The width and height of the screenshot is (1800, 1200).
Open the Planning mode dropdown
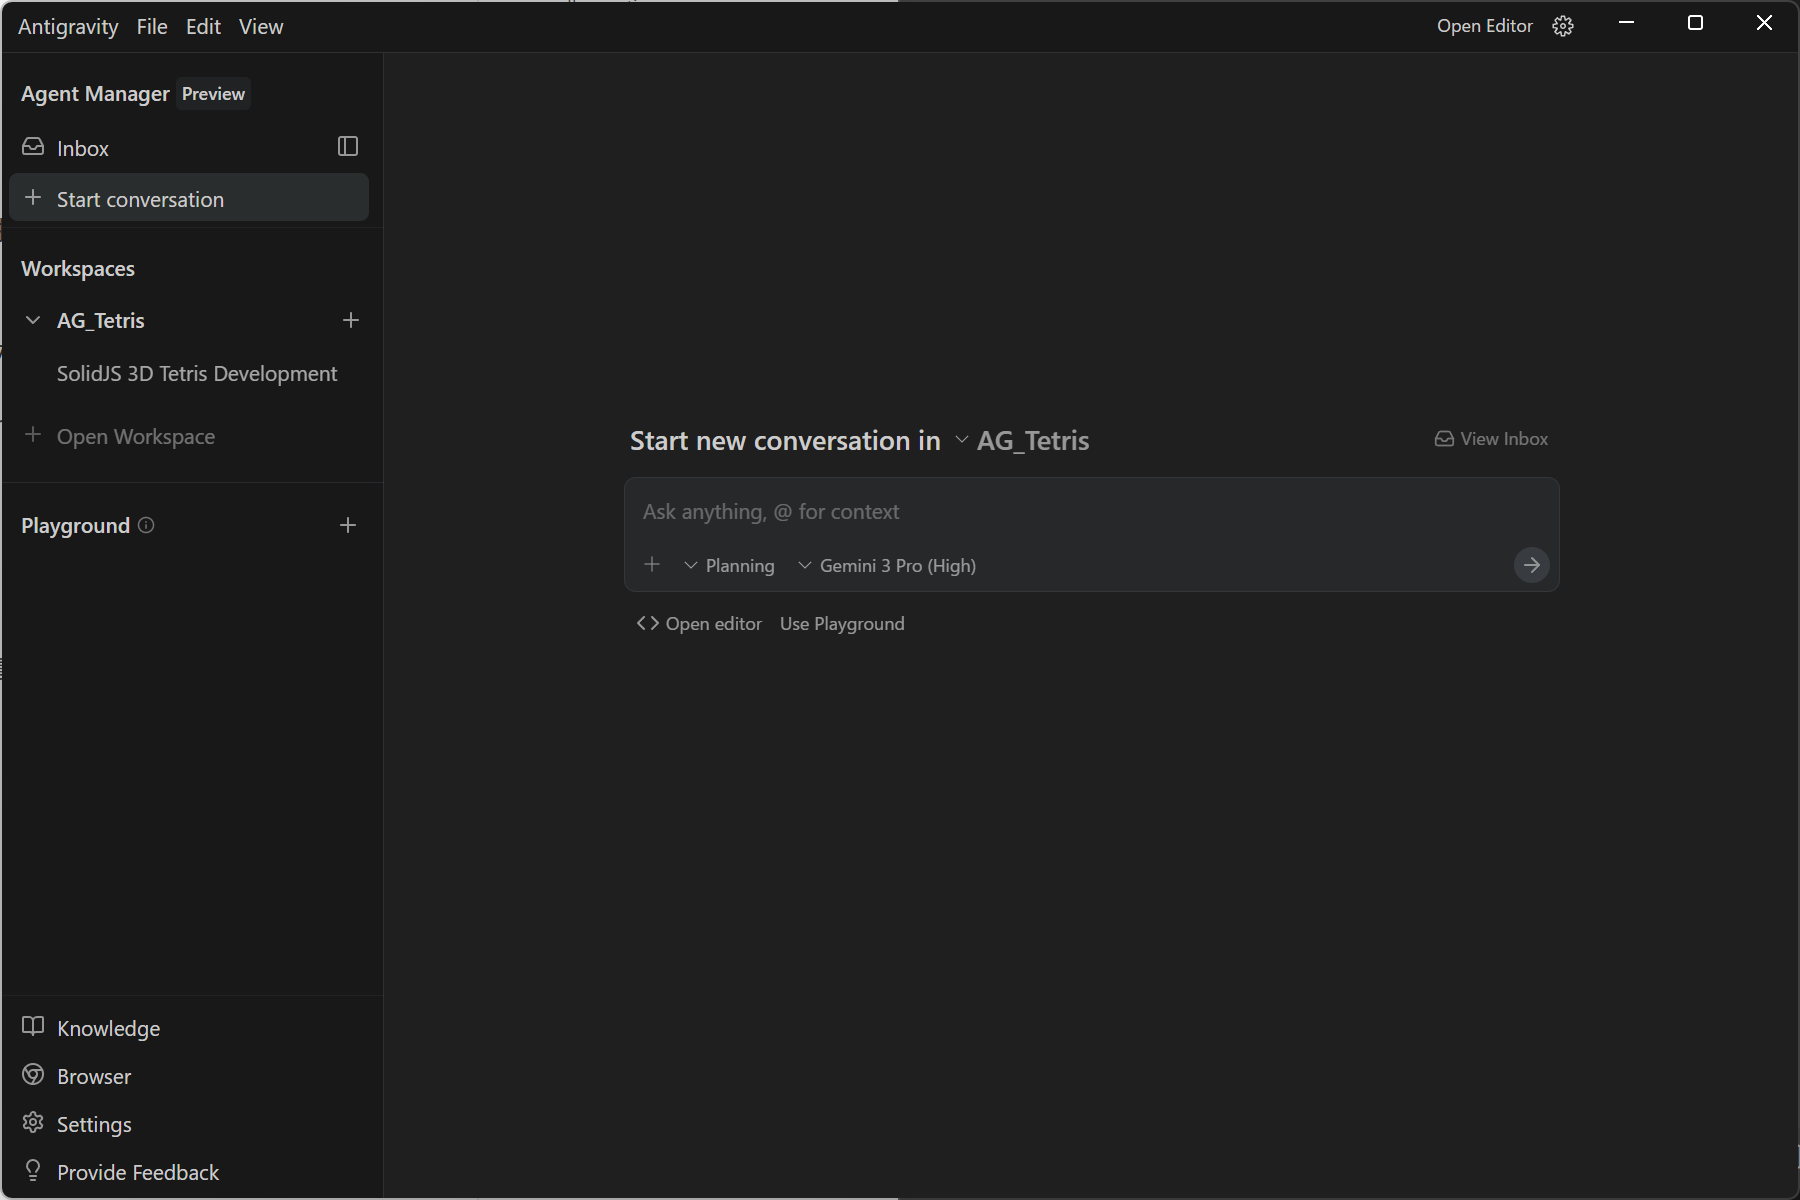point(730,566)
